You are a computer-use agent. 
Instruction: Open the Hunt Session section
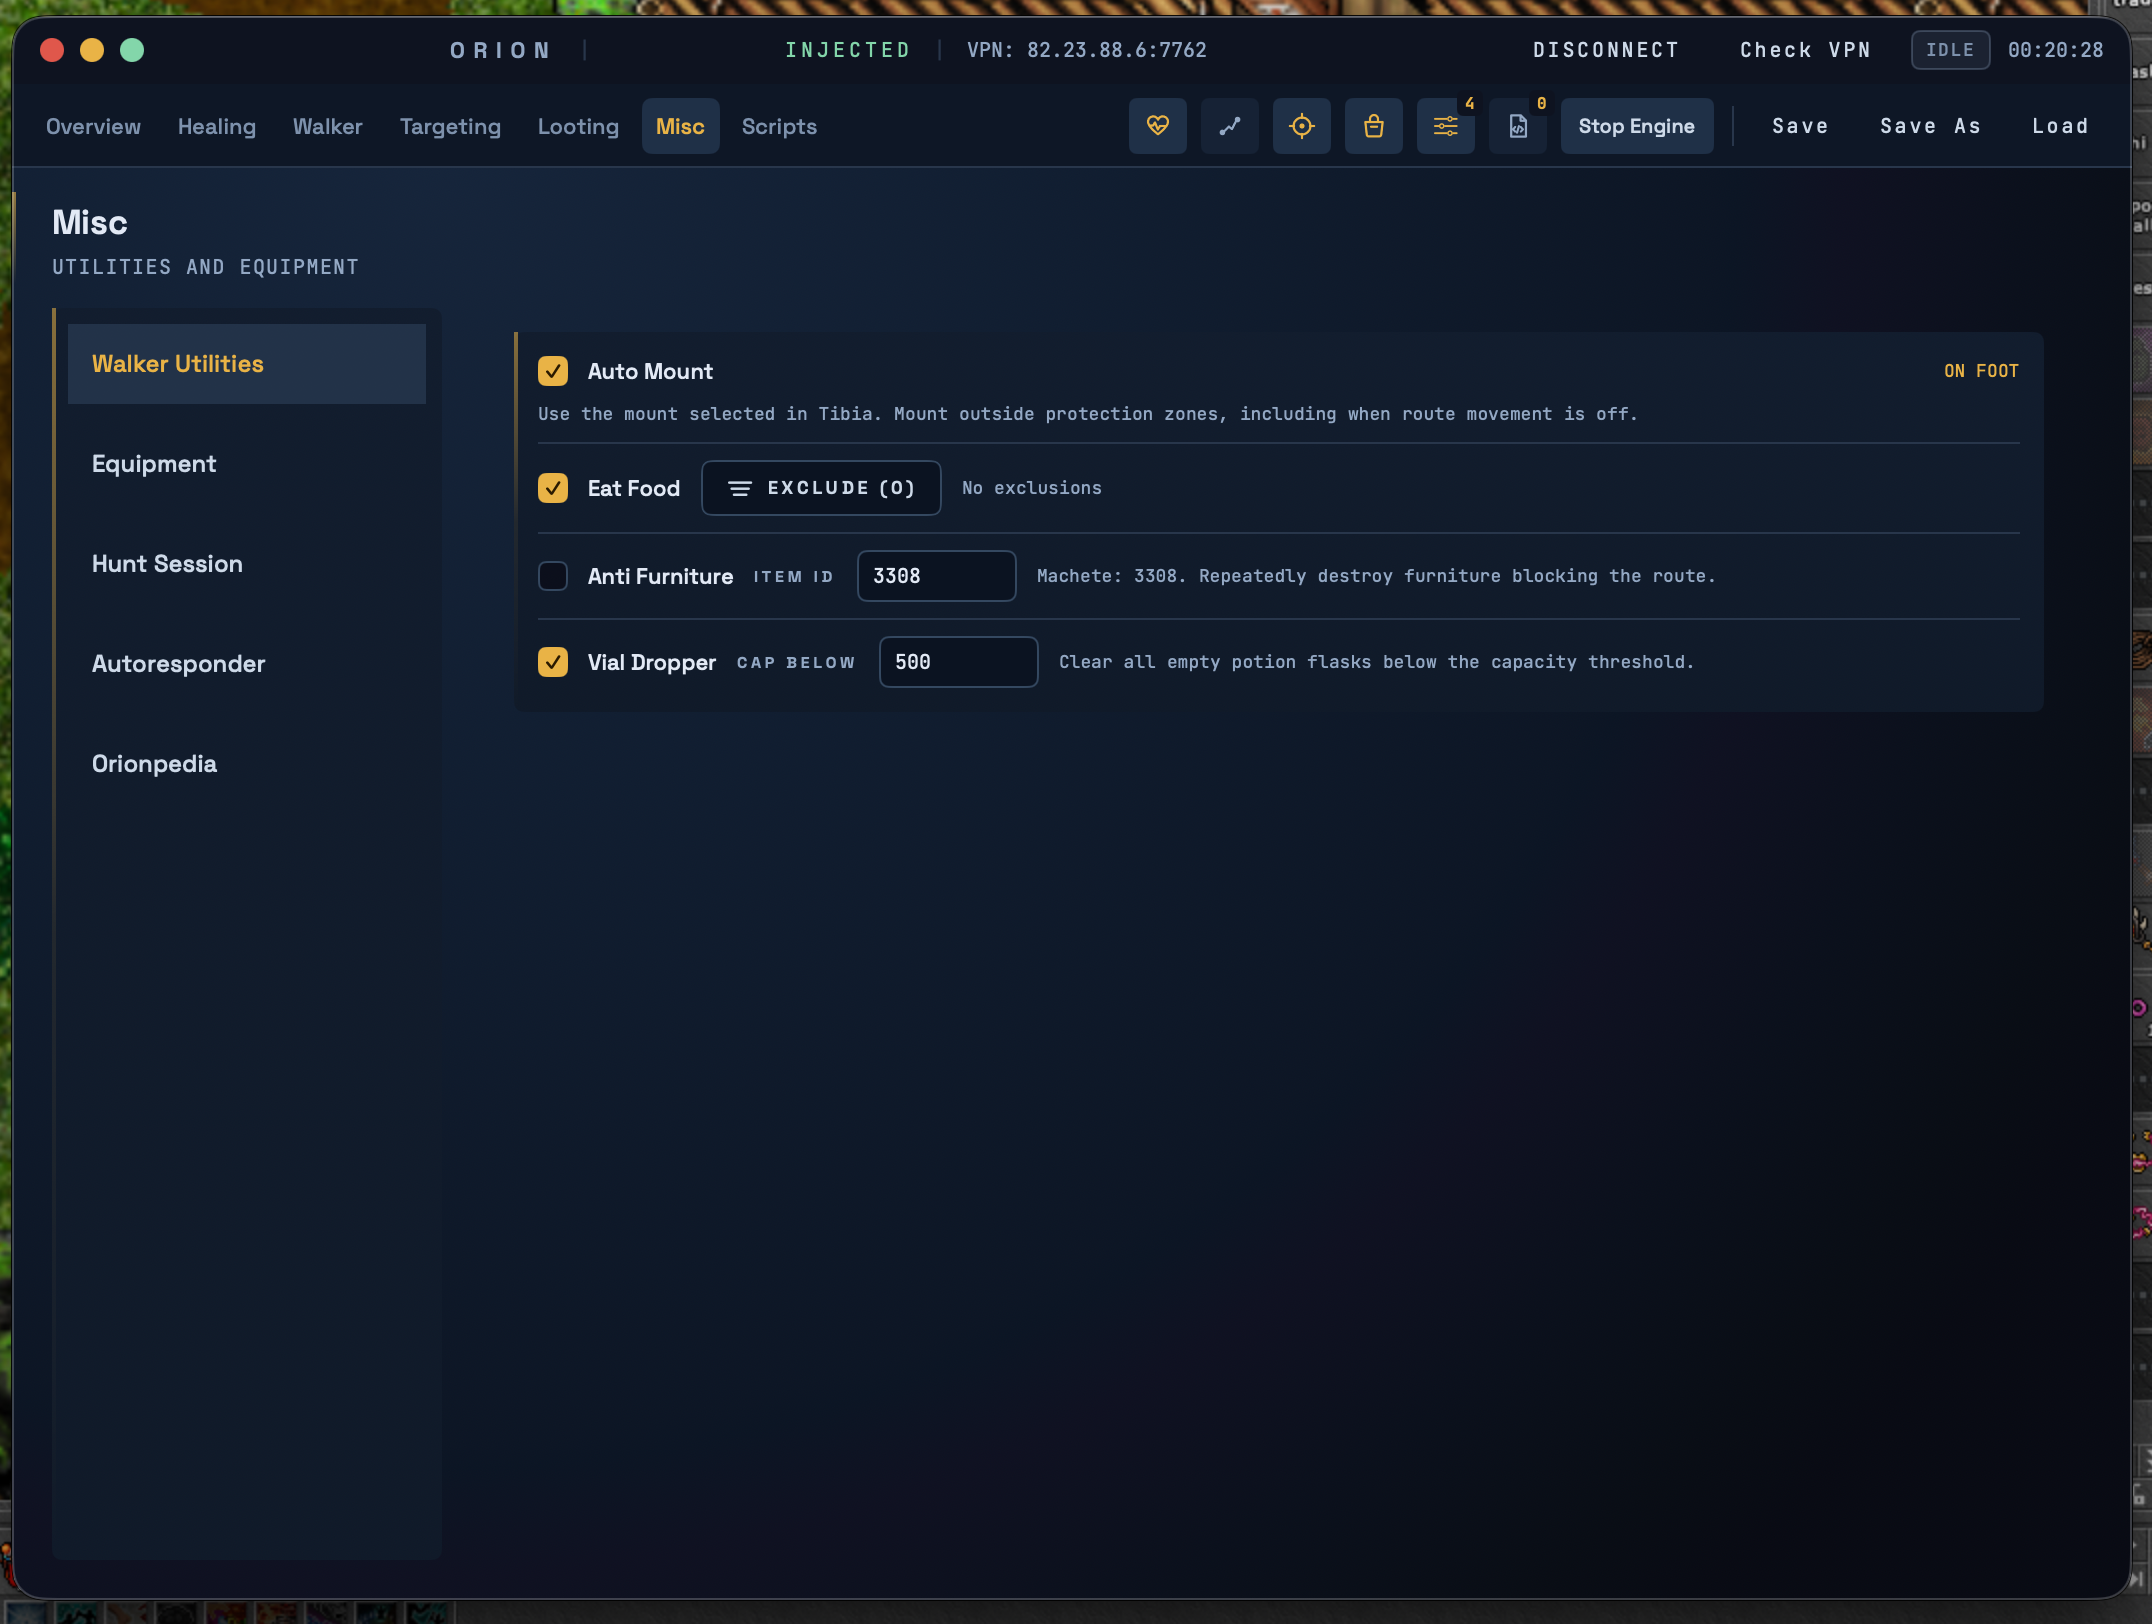247,564
